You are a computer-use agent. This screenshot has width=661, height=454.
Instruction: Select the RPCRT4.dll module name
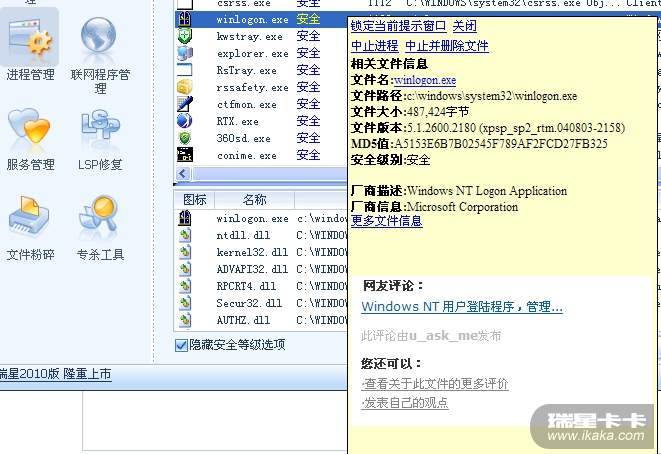246,286
